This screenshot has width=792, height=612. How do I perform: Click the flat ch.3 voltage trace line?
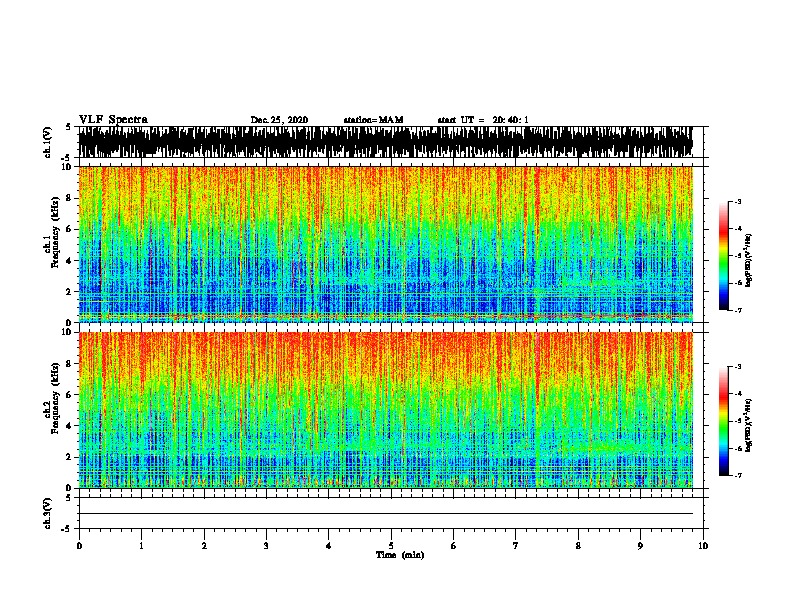click(x=385, y=514)
